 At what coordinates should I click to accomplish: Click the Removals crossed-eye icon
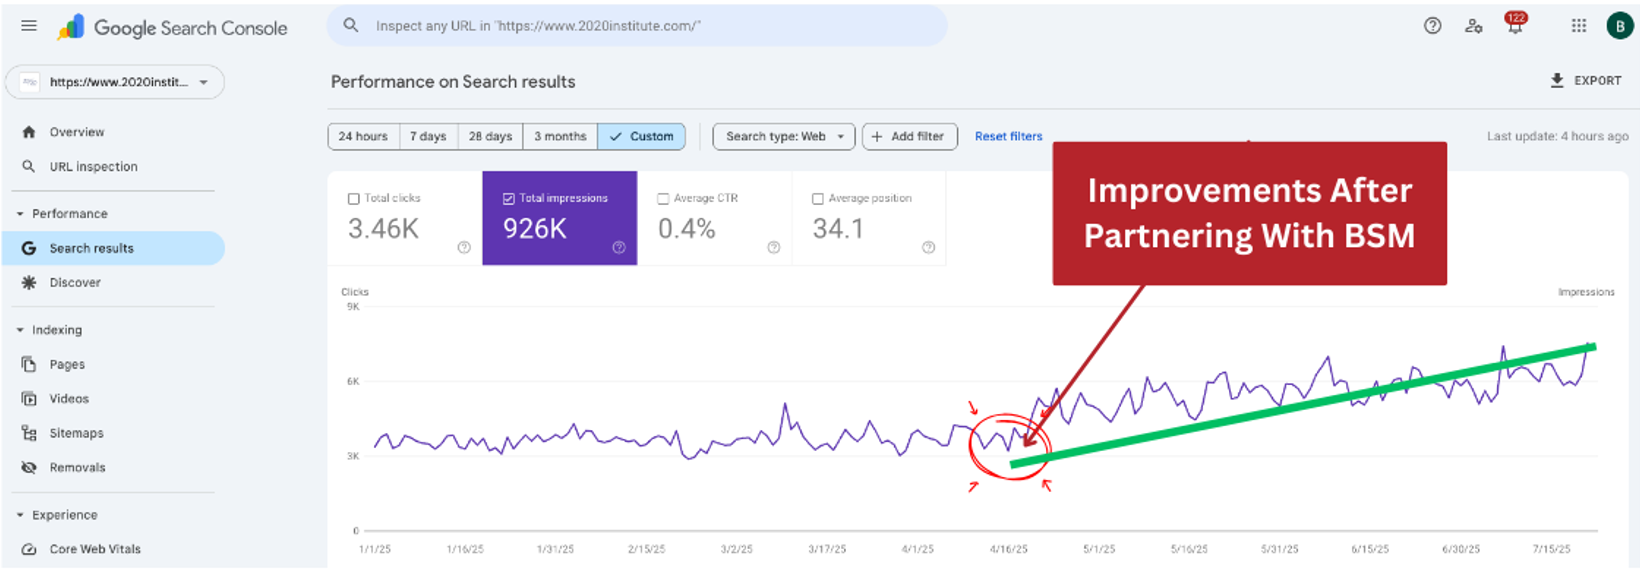coord(29,467)
